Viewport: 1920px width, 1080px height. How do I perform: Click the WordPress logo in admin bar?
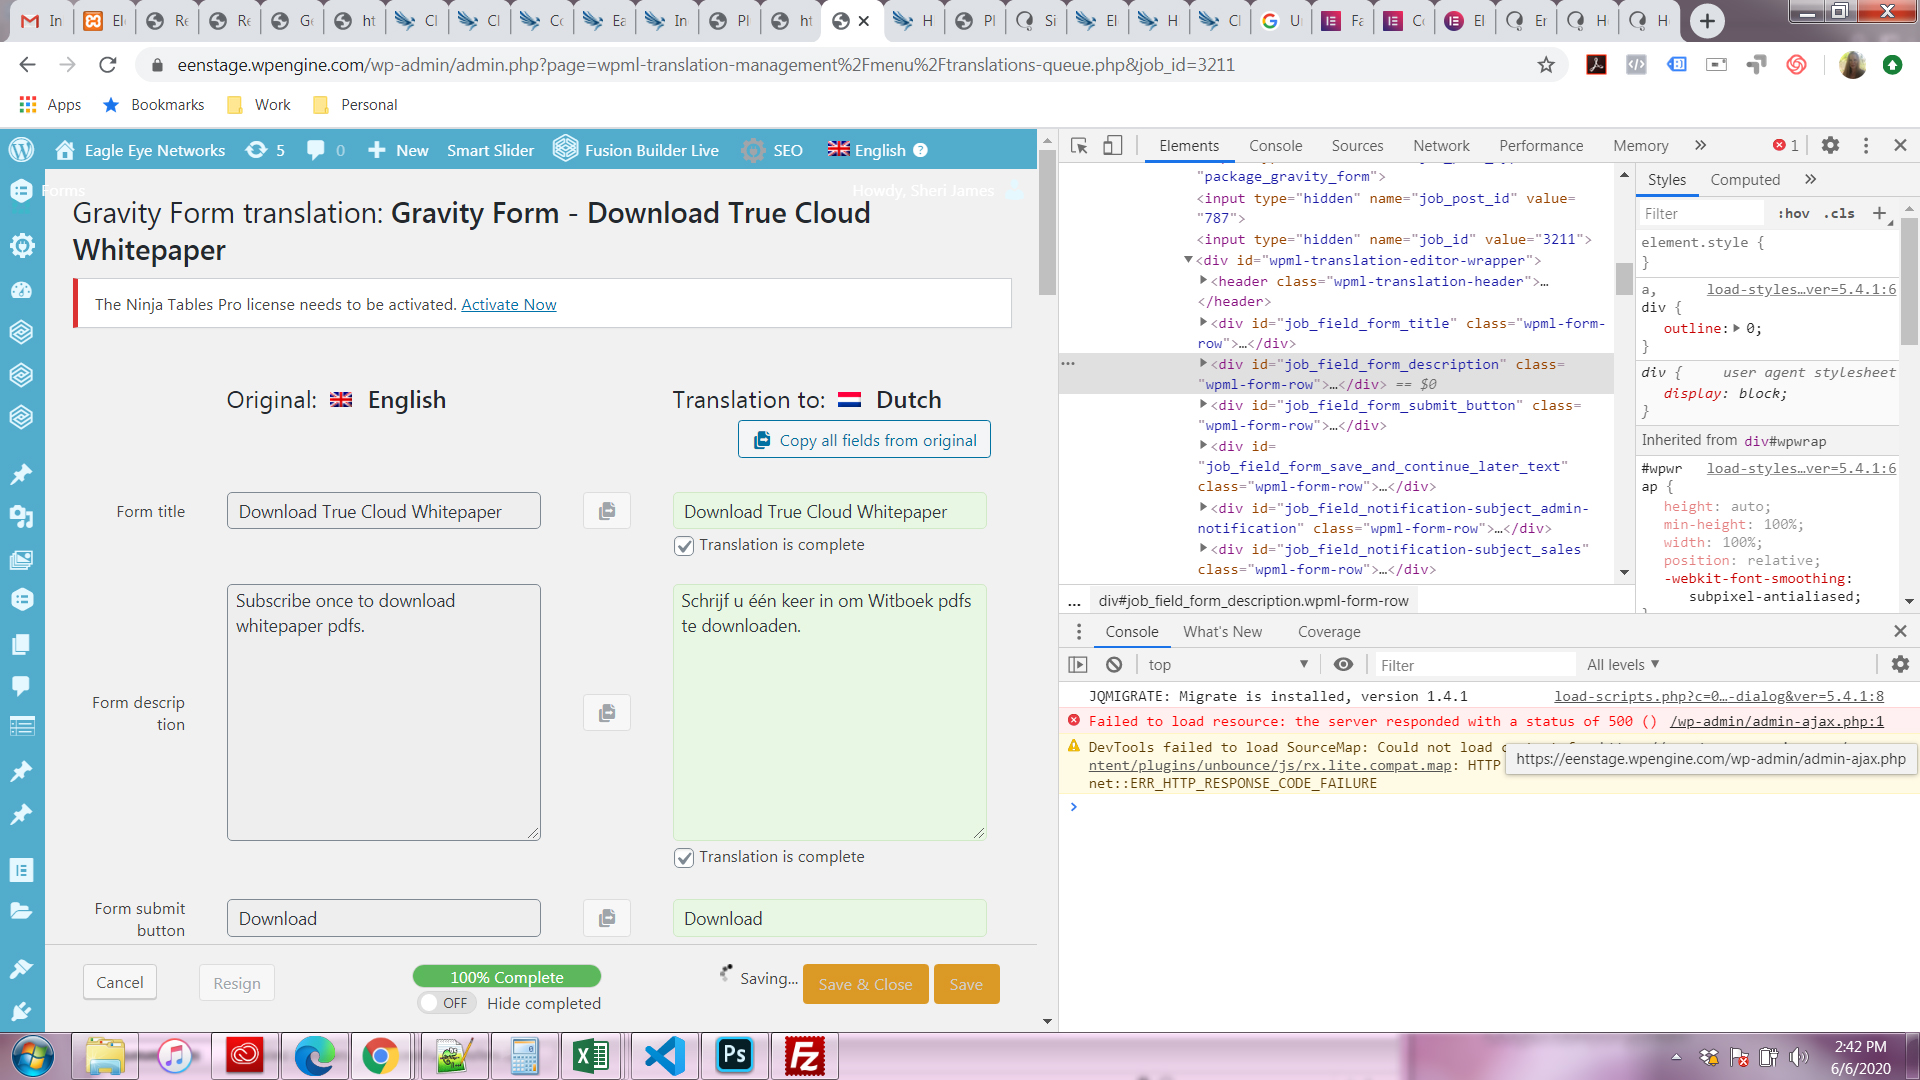[x=22, y=150]
